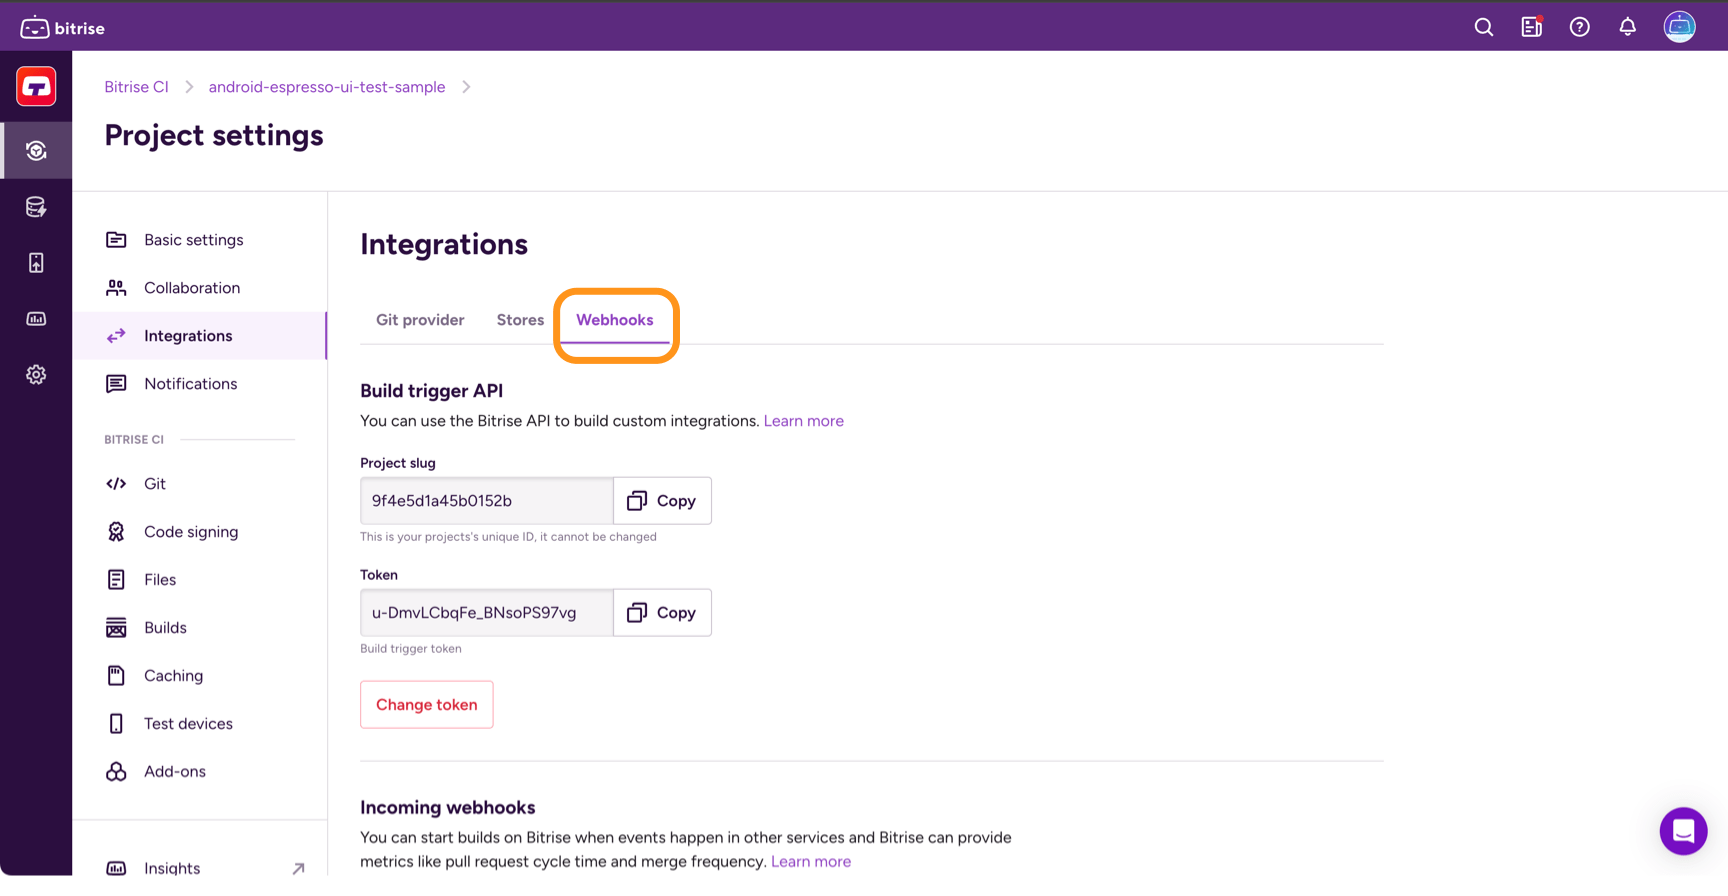Open Bitrise CI section in left rail
Image resolution: width=1728 pixels, height=896 pixels.
point(36,151)
